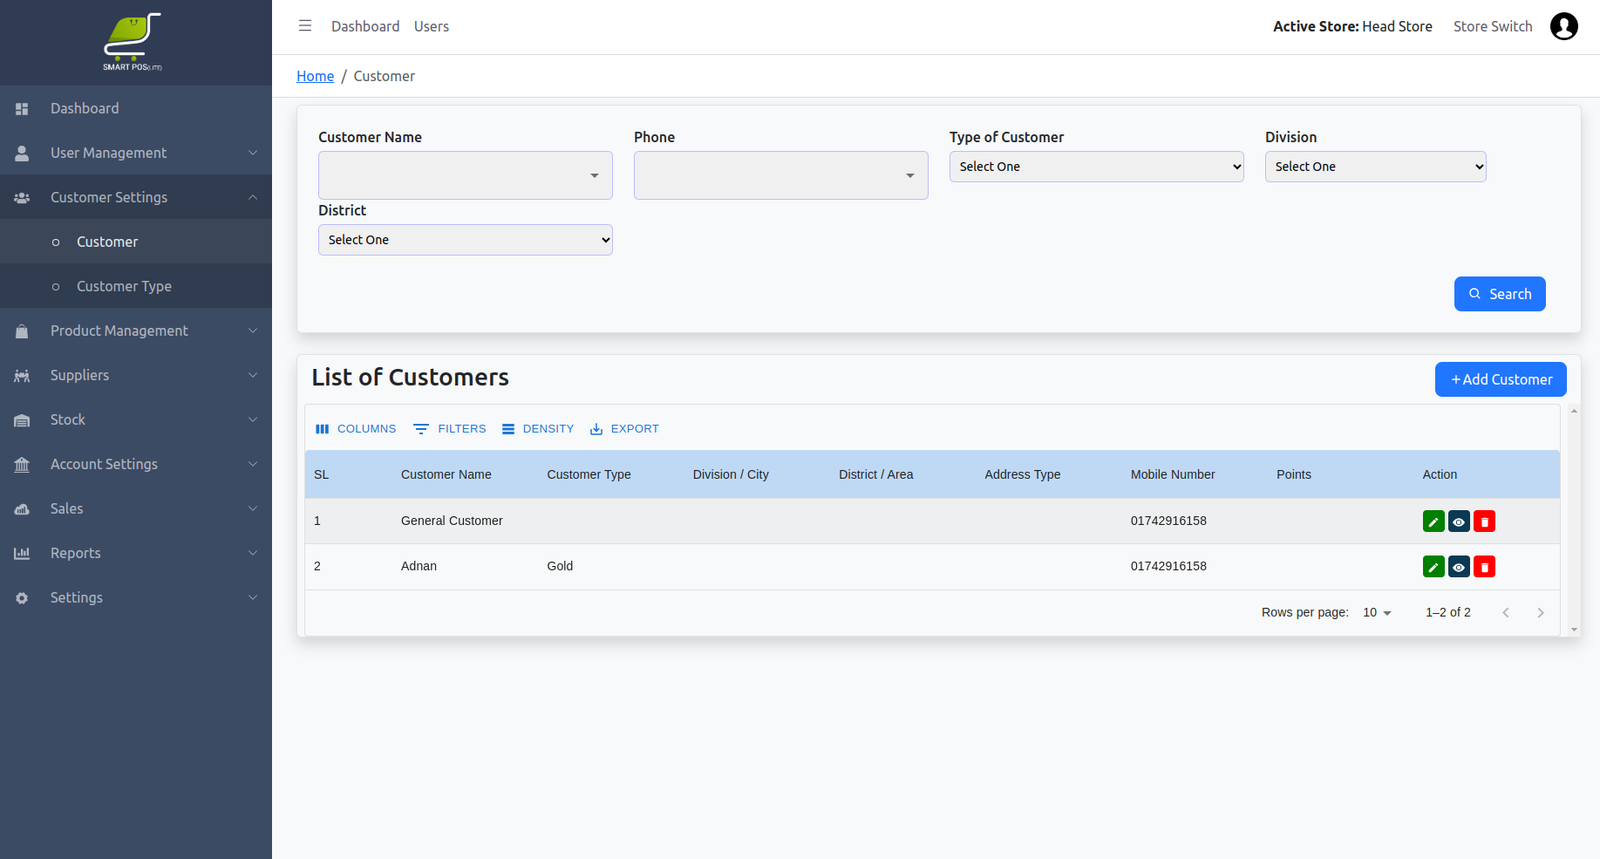Open the user profile avatar icon
The image size is (1600, 859).
(x=1564, y=26)
